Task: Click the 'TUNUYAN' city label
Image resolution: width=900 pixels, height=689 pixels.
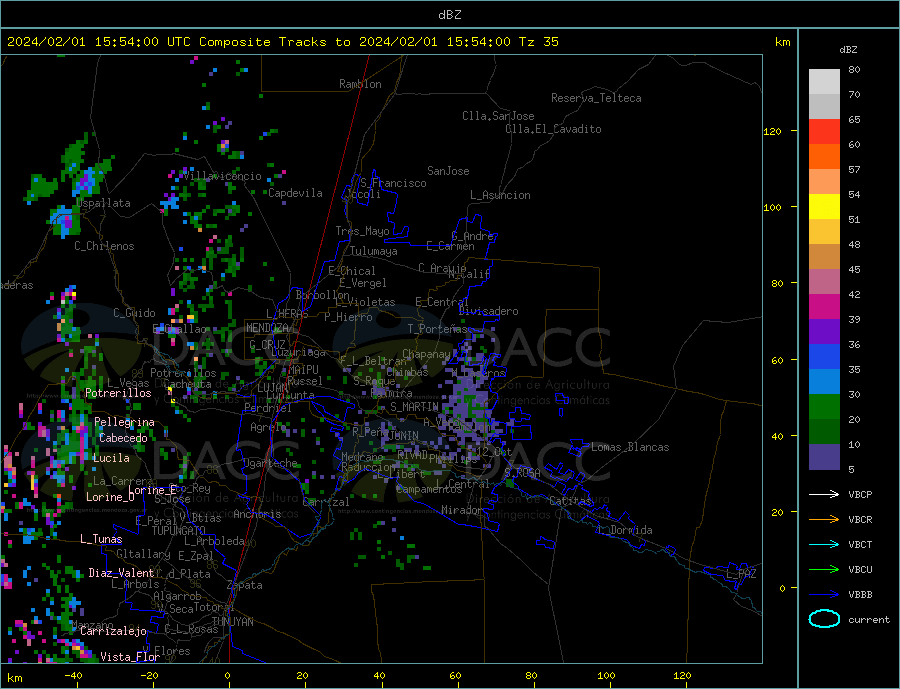Action: coord(232,622)
